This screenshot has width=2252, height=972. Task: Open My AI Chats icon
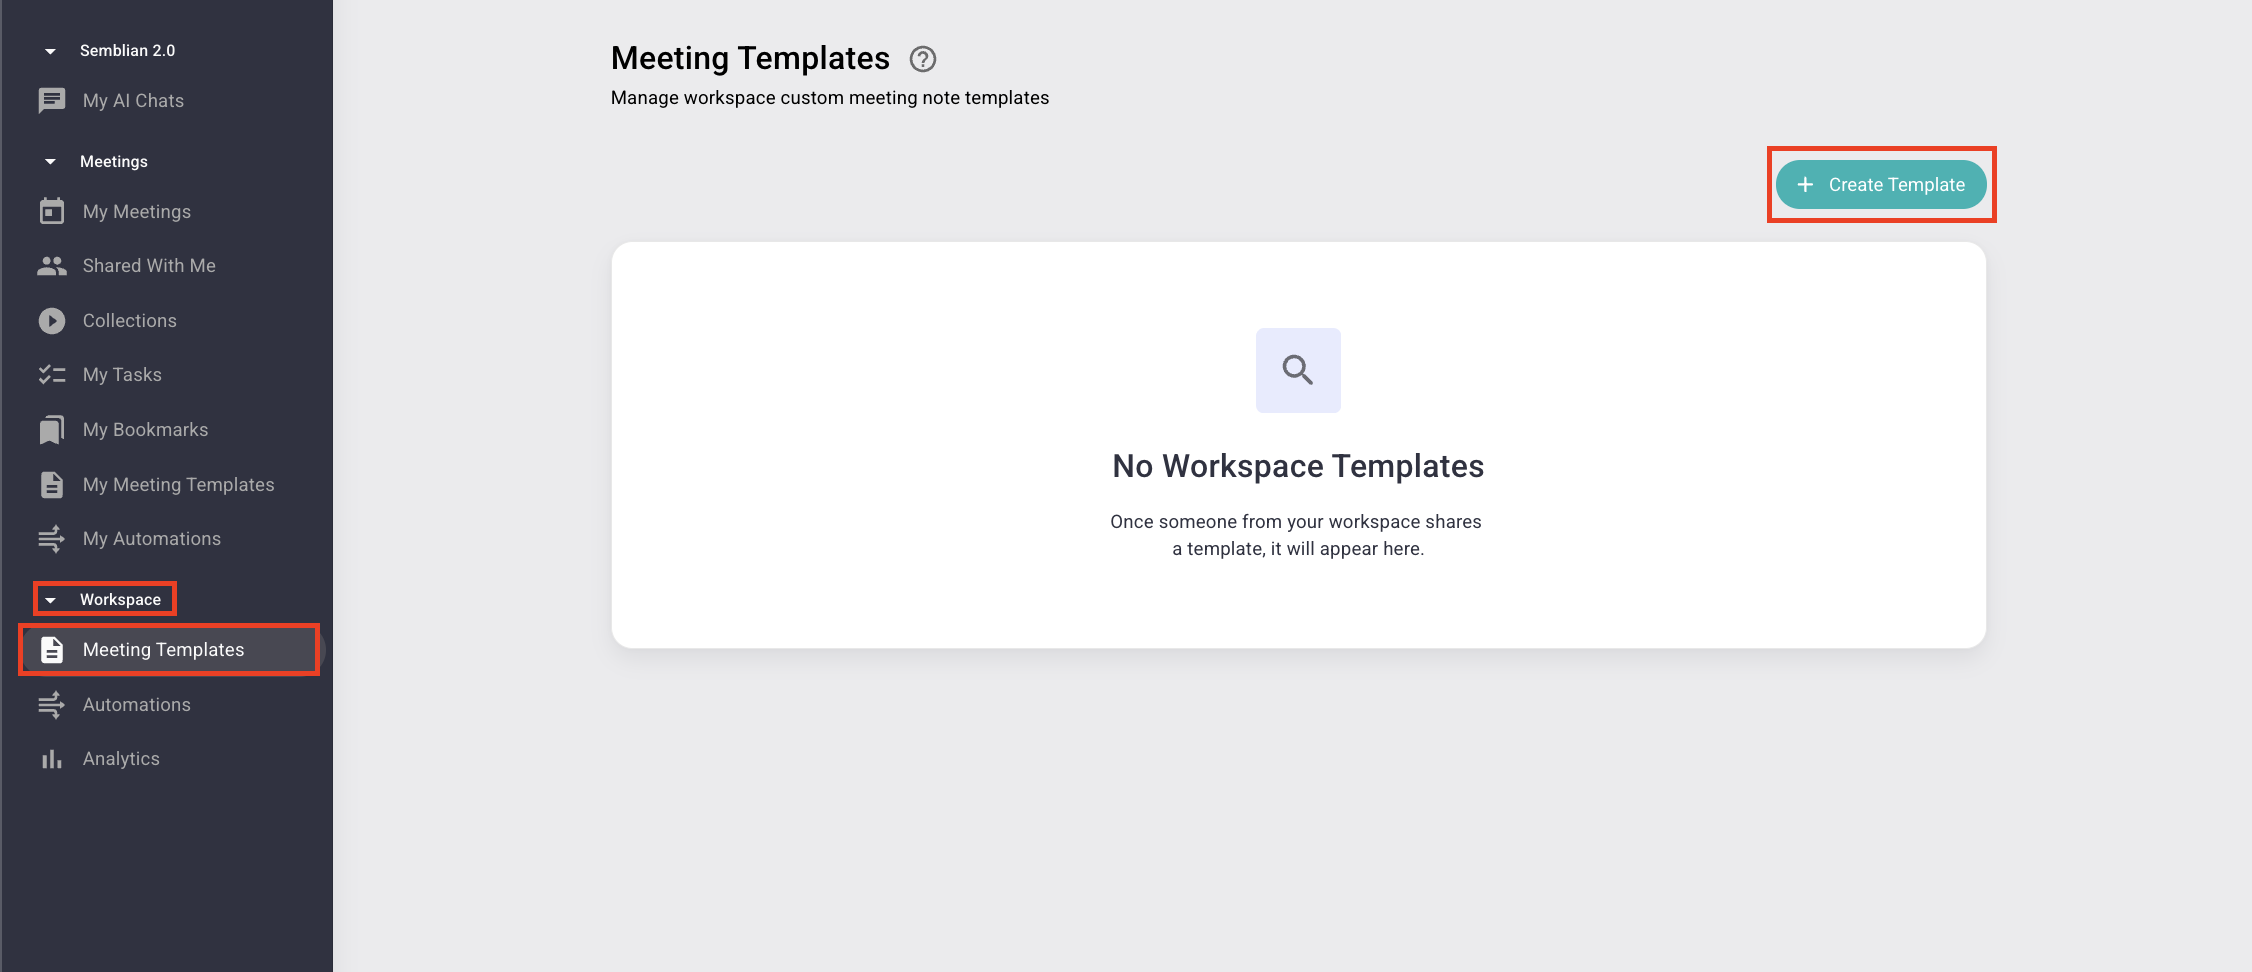tap(52, 101)
